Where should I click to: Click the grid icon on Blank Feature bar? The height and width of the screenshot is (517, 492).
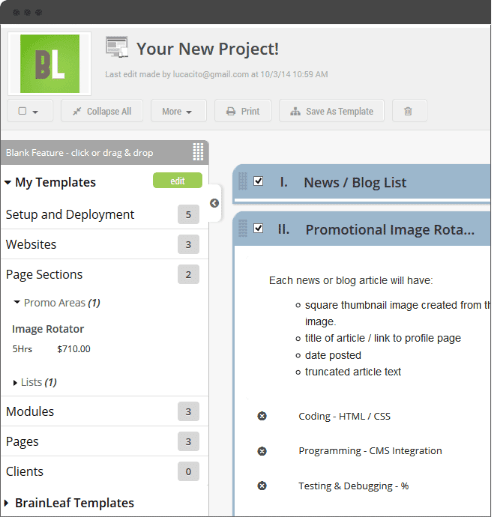click(x=198, y=152)
